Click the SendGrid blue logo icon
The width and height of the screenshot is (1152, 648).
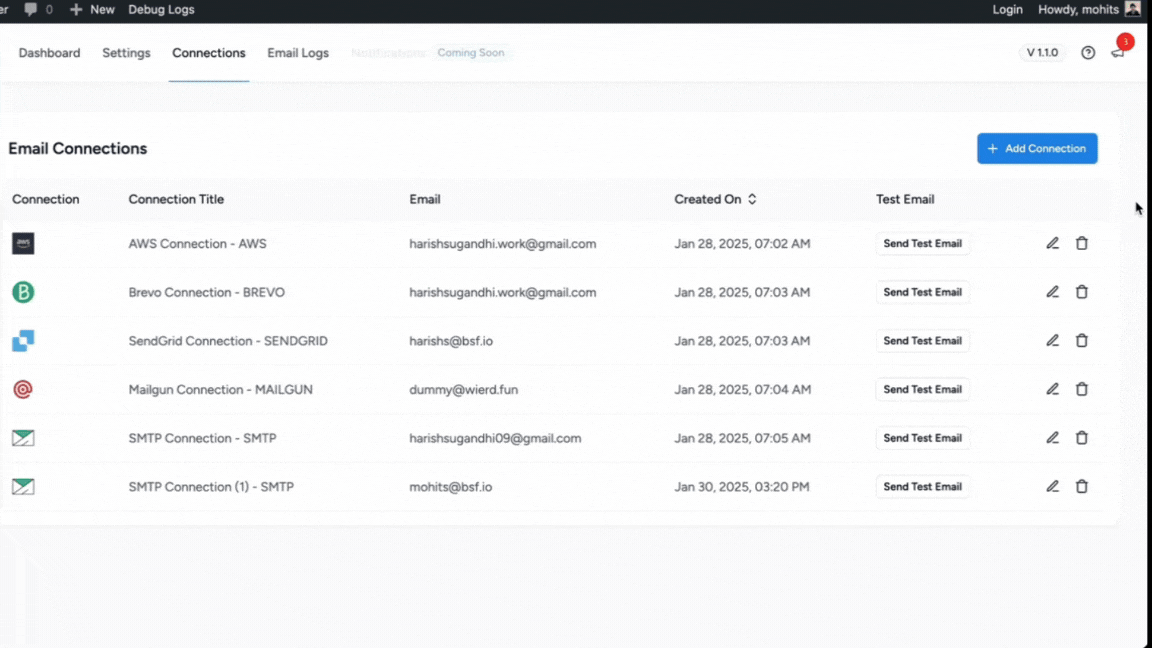point(23,340)
